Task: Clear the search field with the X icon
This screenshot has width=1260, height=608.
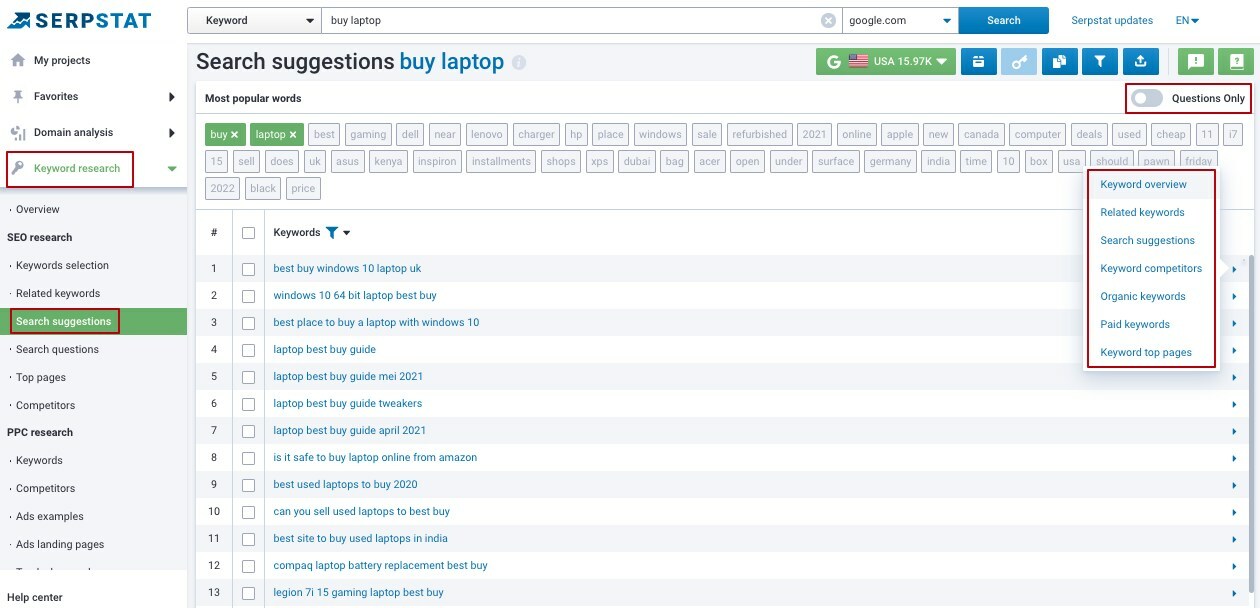Action: pyautogui.click(x=828, y=21)
